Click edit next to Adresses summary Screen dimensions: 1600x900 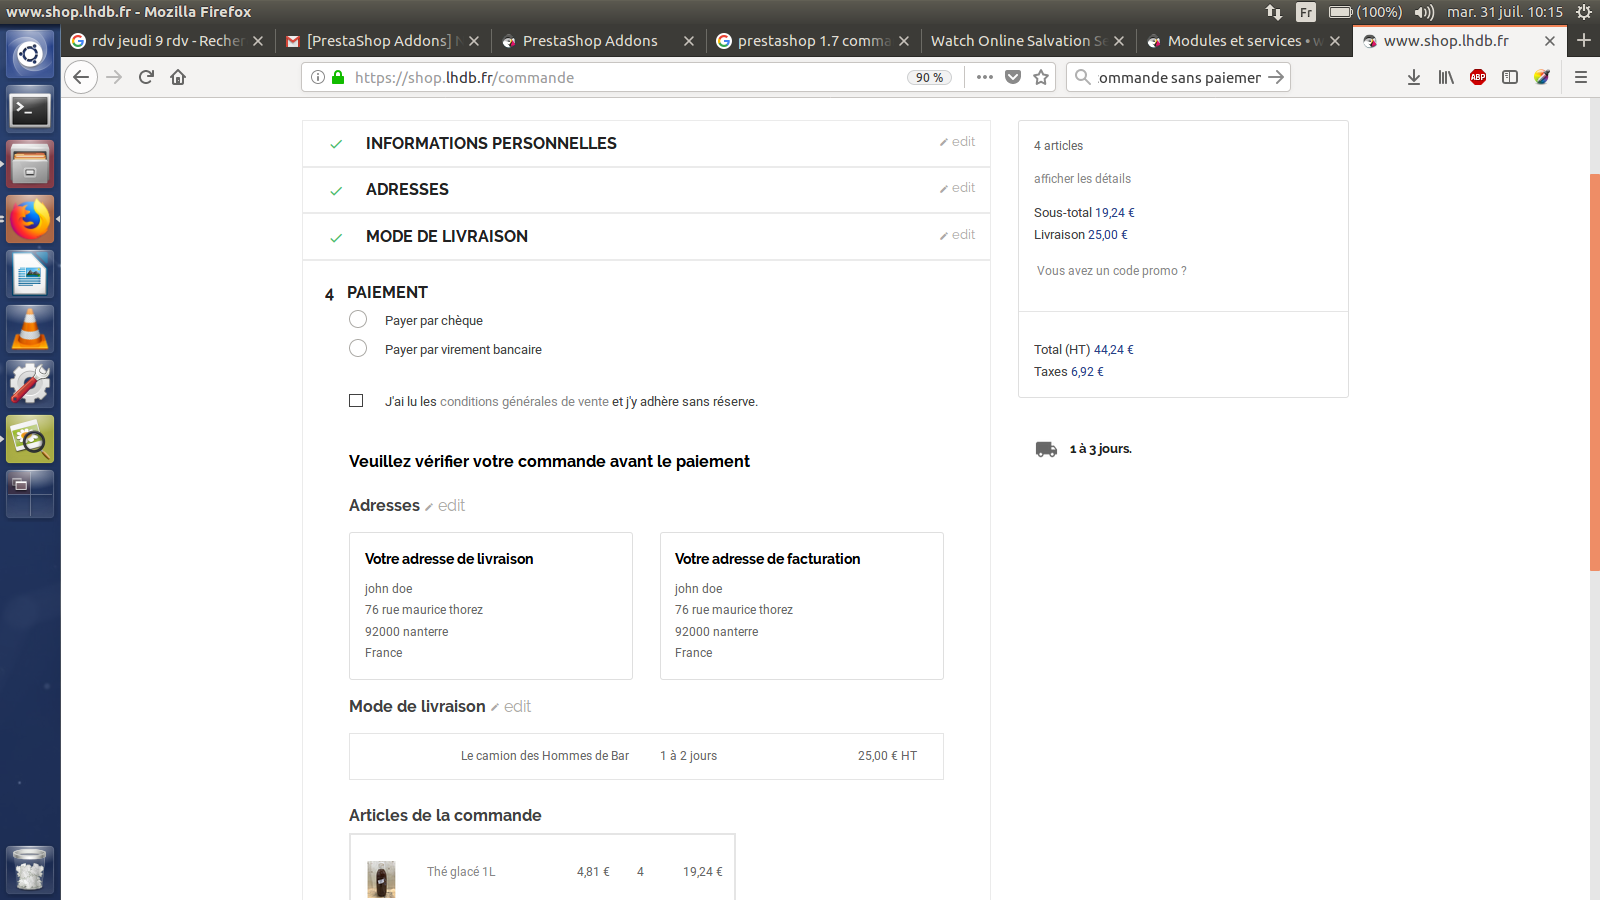click(x=445, y=506)
